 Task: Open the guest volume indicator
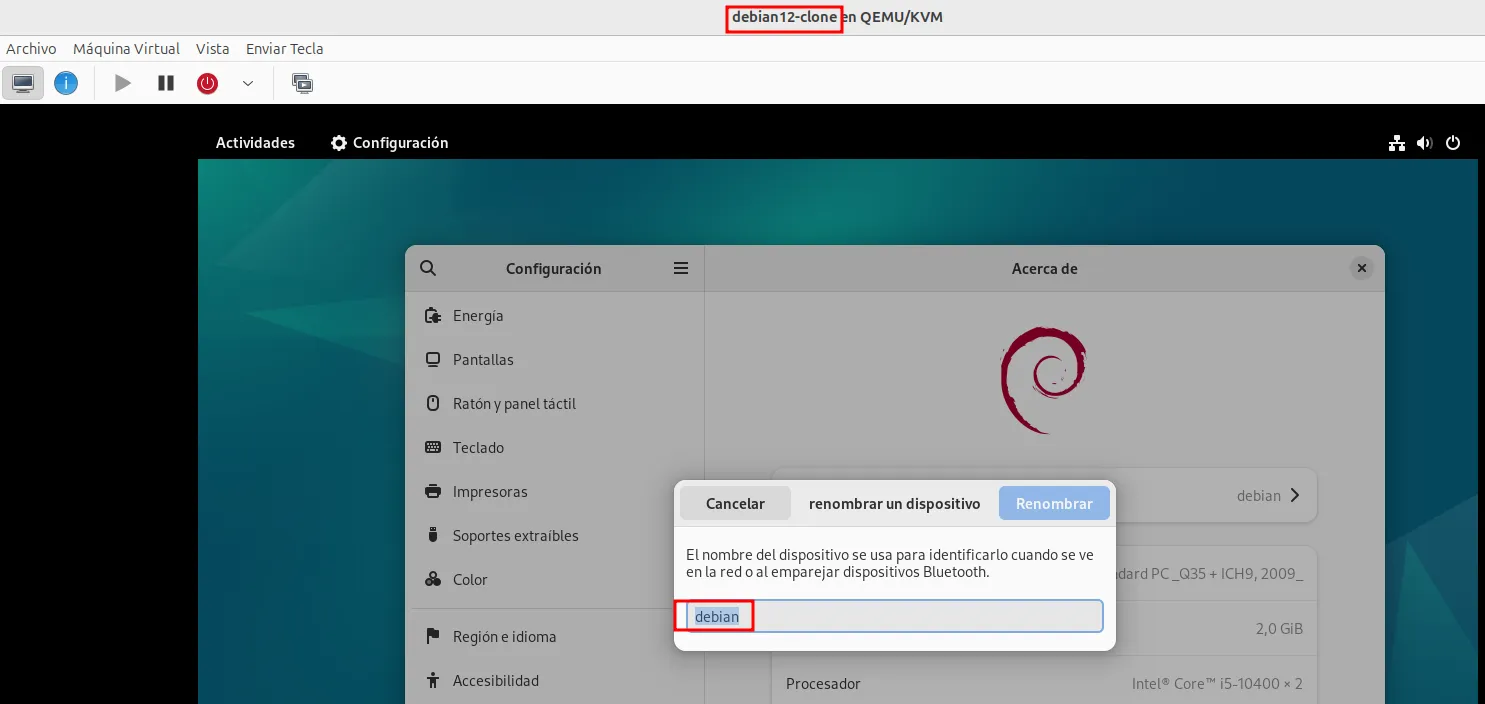coord(1424,143)
